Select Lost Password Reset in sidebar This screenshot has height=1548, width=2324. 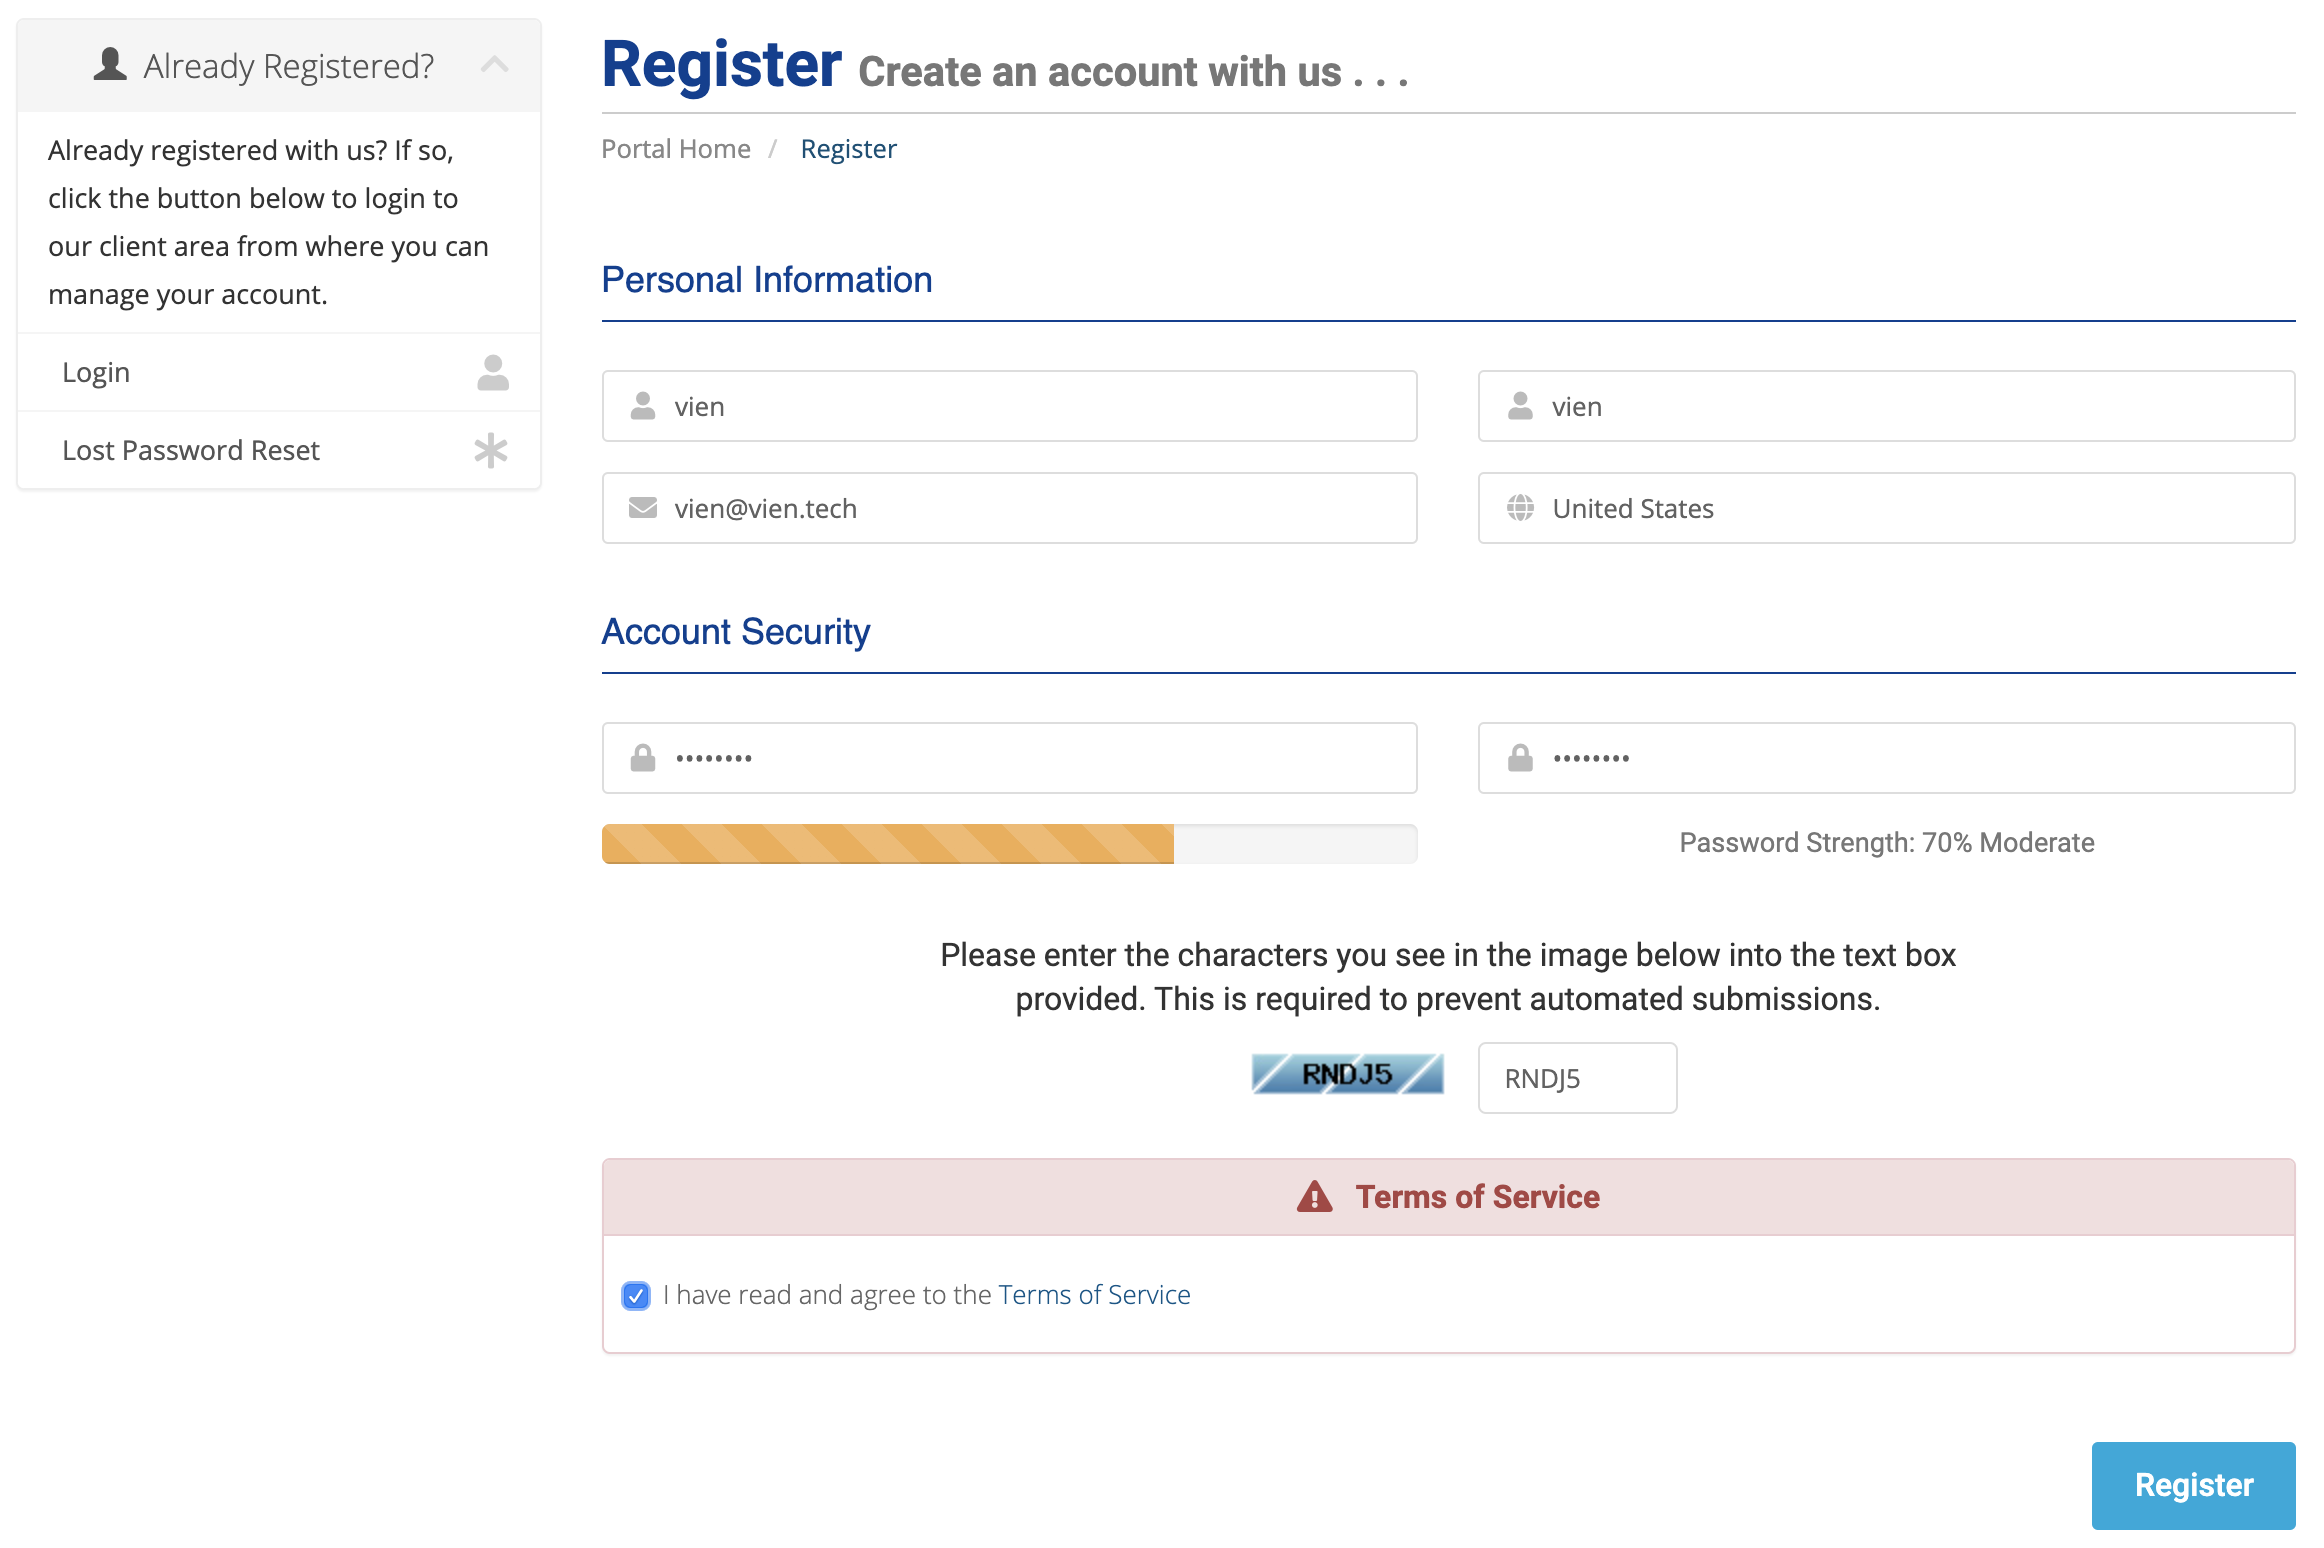(190, 450)
